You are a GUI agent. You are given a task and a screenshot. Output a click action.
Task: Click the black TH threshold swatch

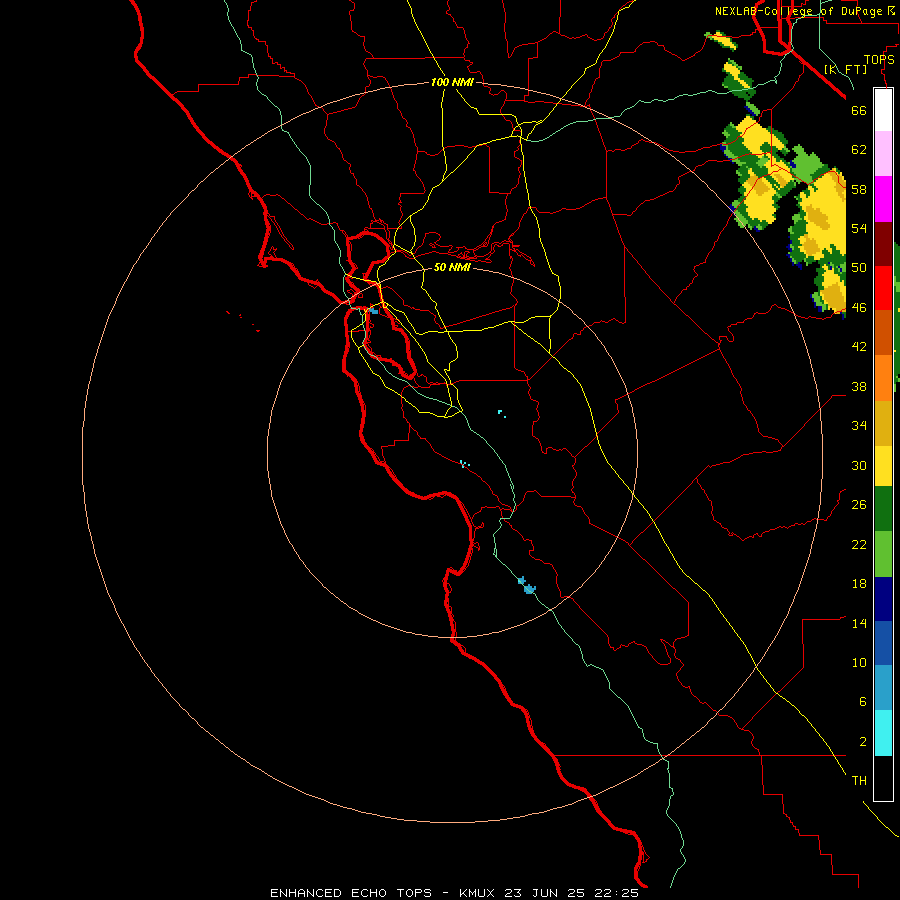(x=883, y=778)
